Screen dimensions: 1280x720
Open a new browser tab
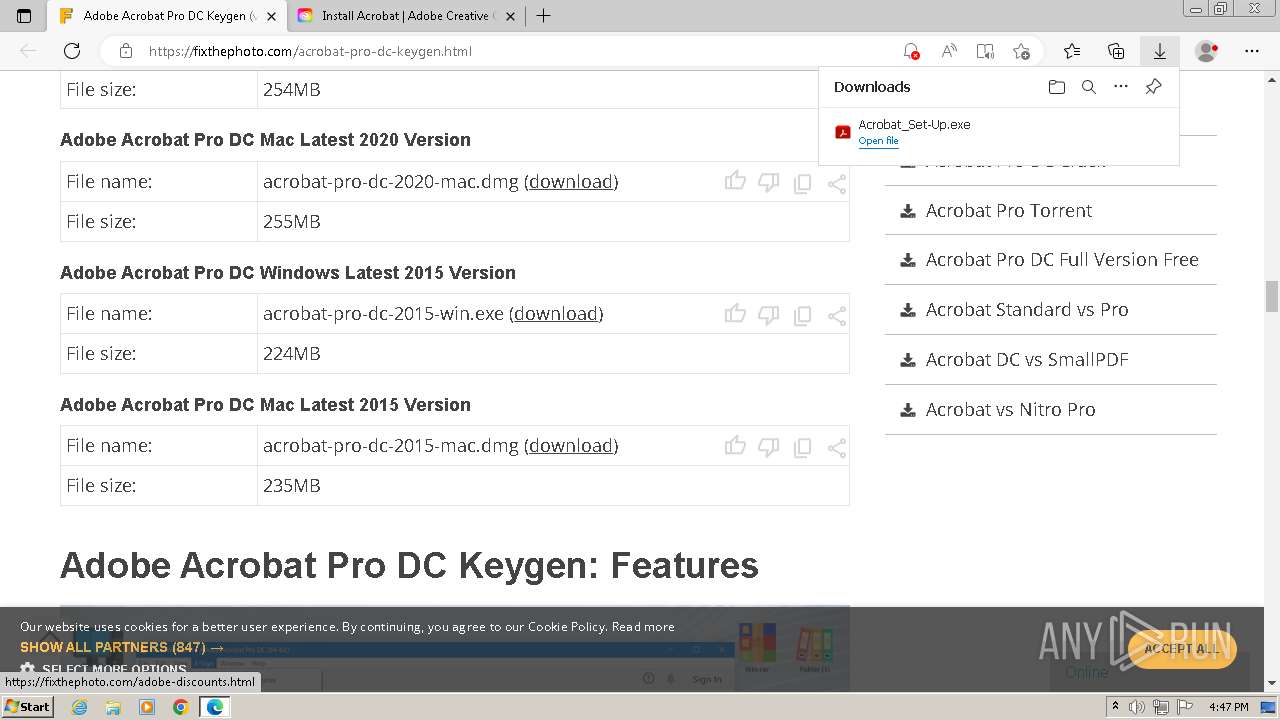(x=543, y=16)
